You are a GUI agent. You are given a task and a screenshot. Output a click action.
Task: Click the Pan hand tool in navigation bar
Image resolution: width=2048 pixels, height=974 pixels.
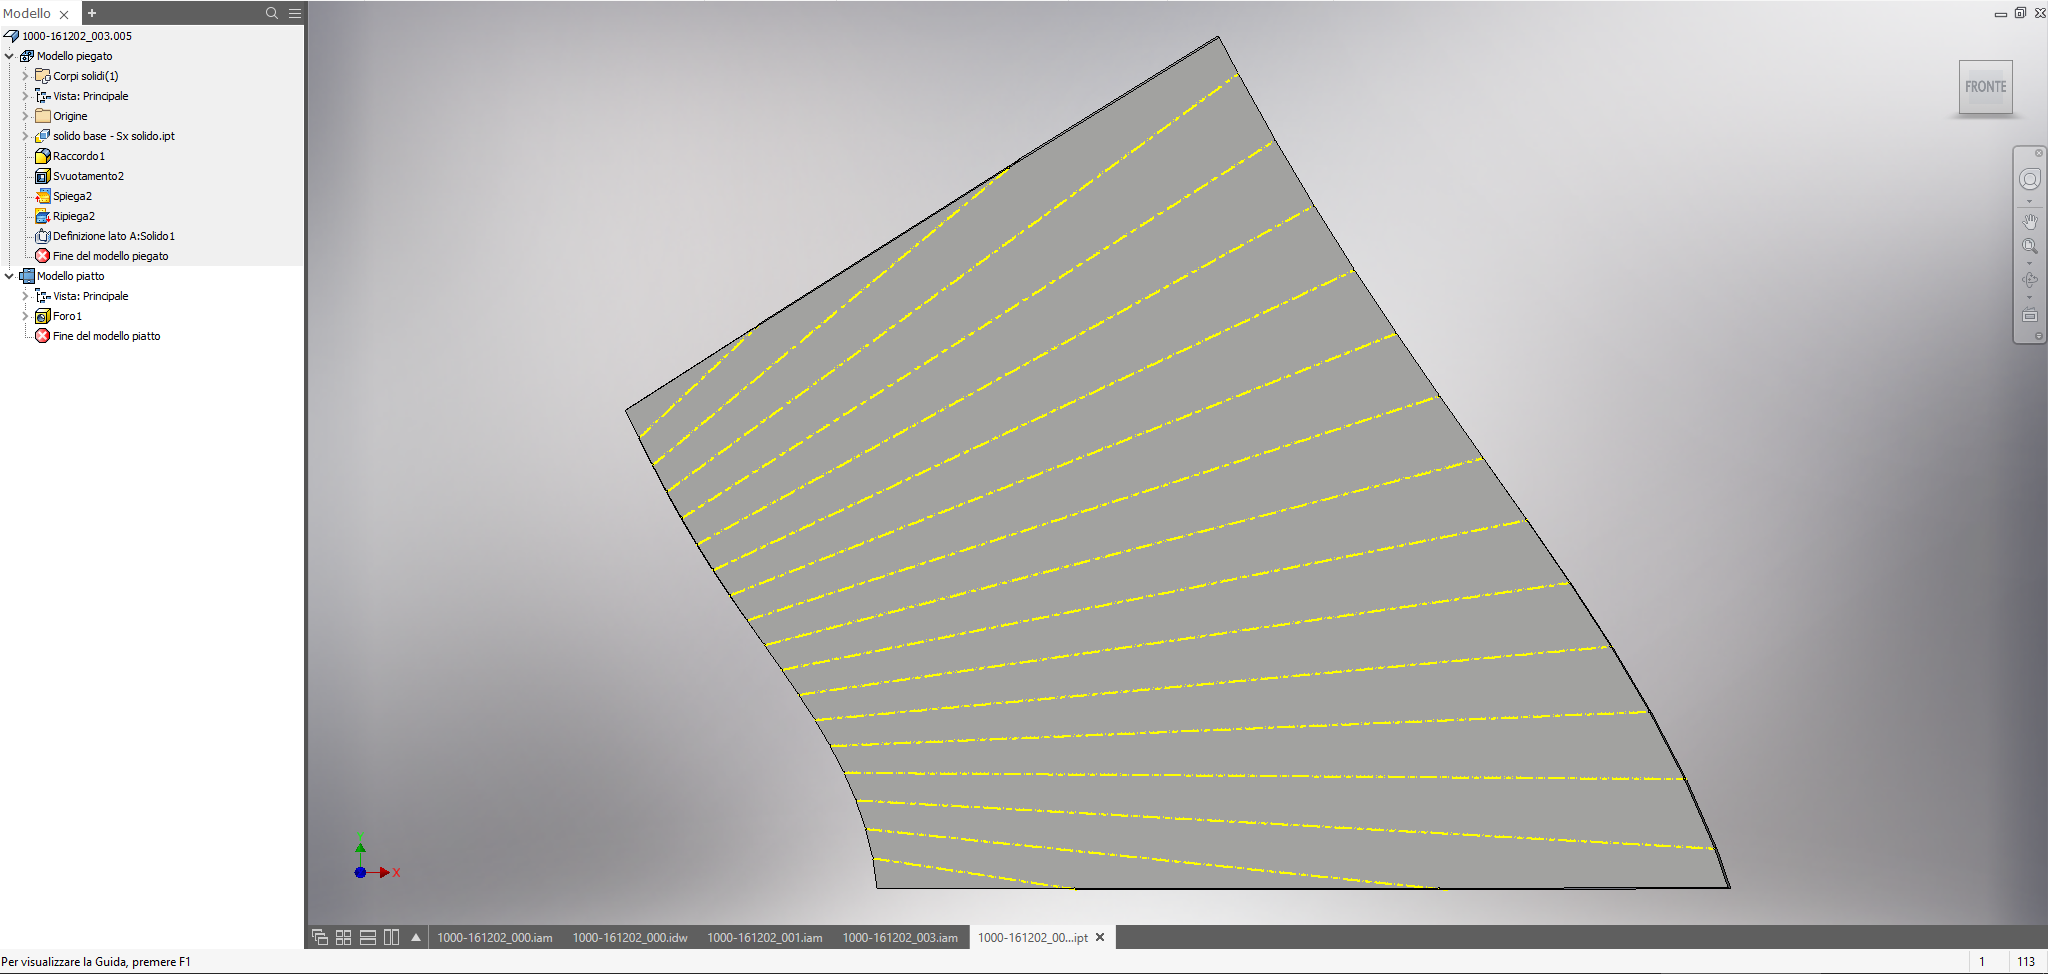pos(2029,222)
